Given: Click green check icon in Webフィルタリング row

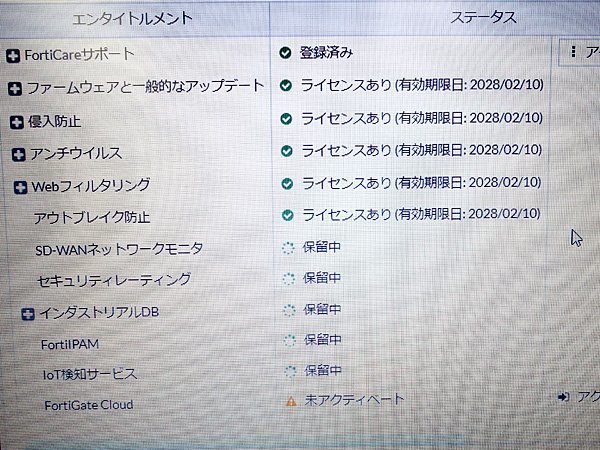Looking at the screenshot, I should pyautogui.click(x=287, y=184).
